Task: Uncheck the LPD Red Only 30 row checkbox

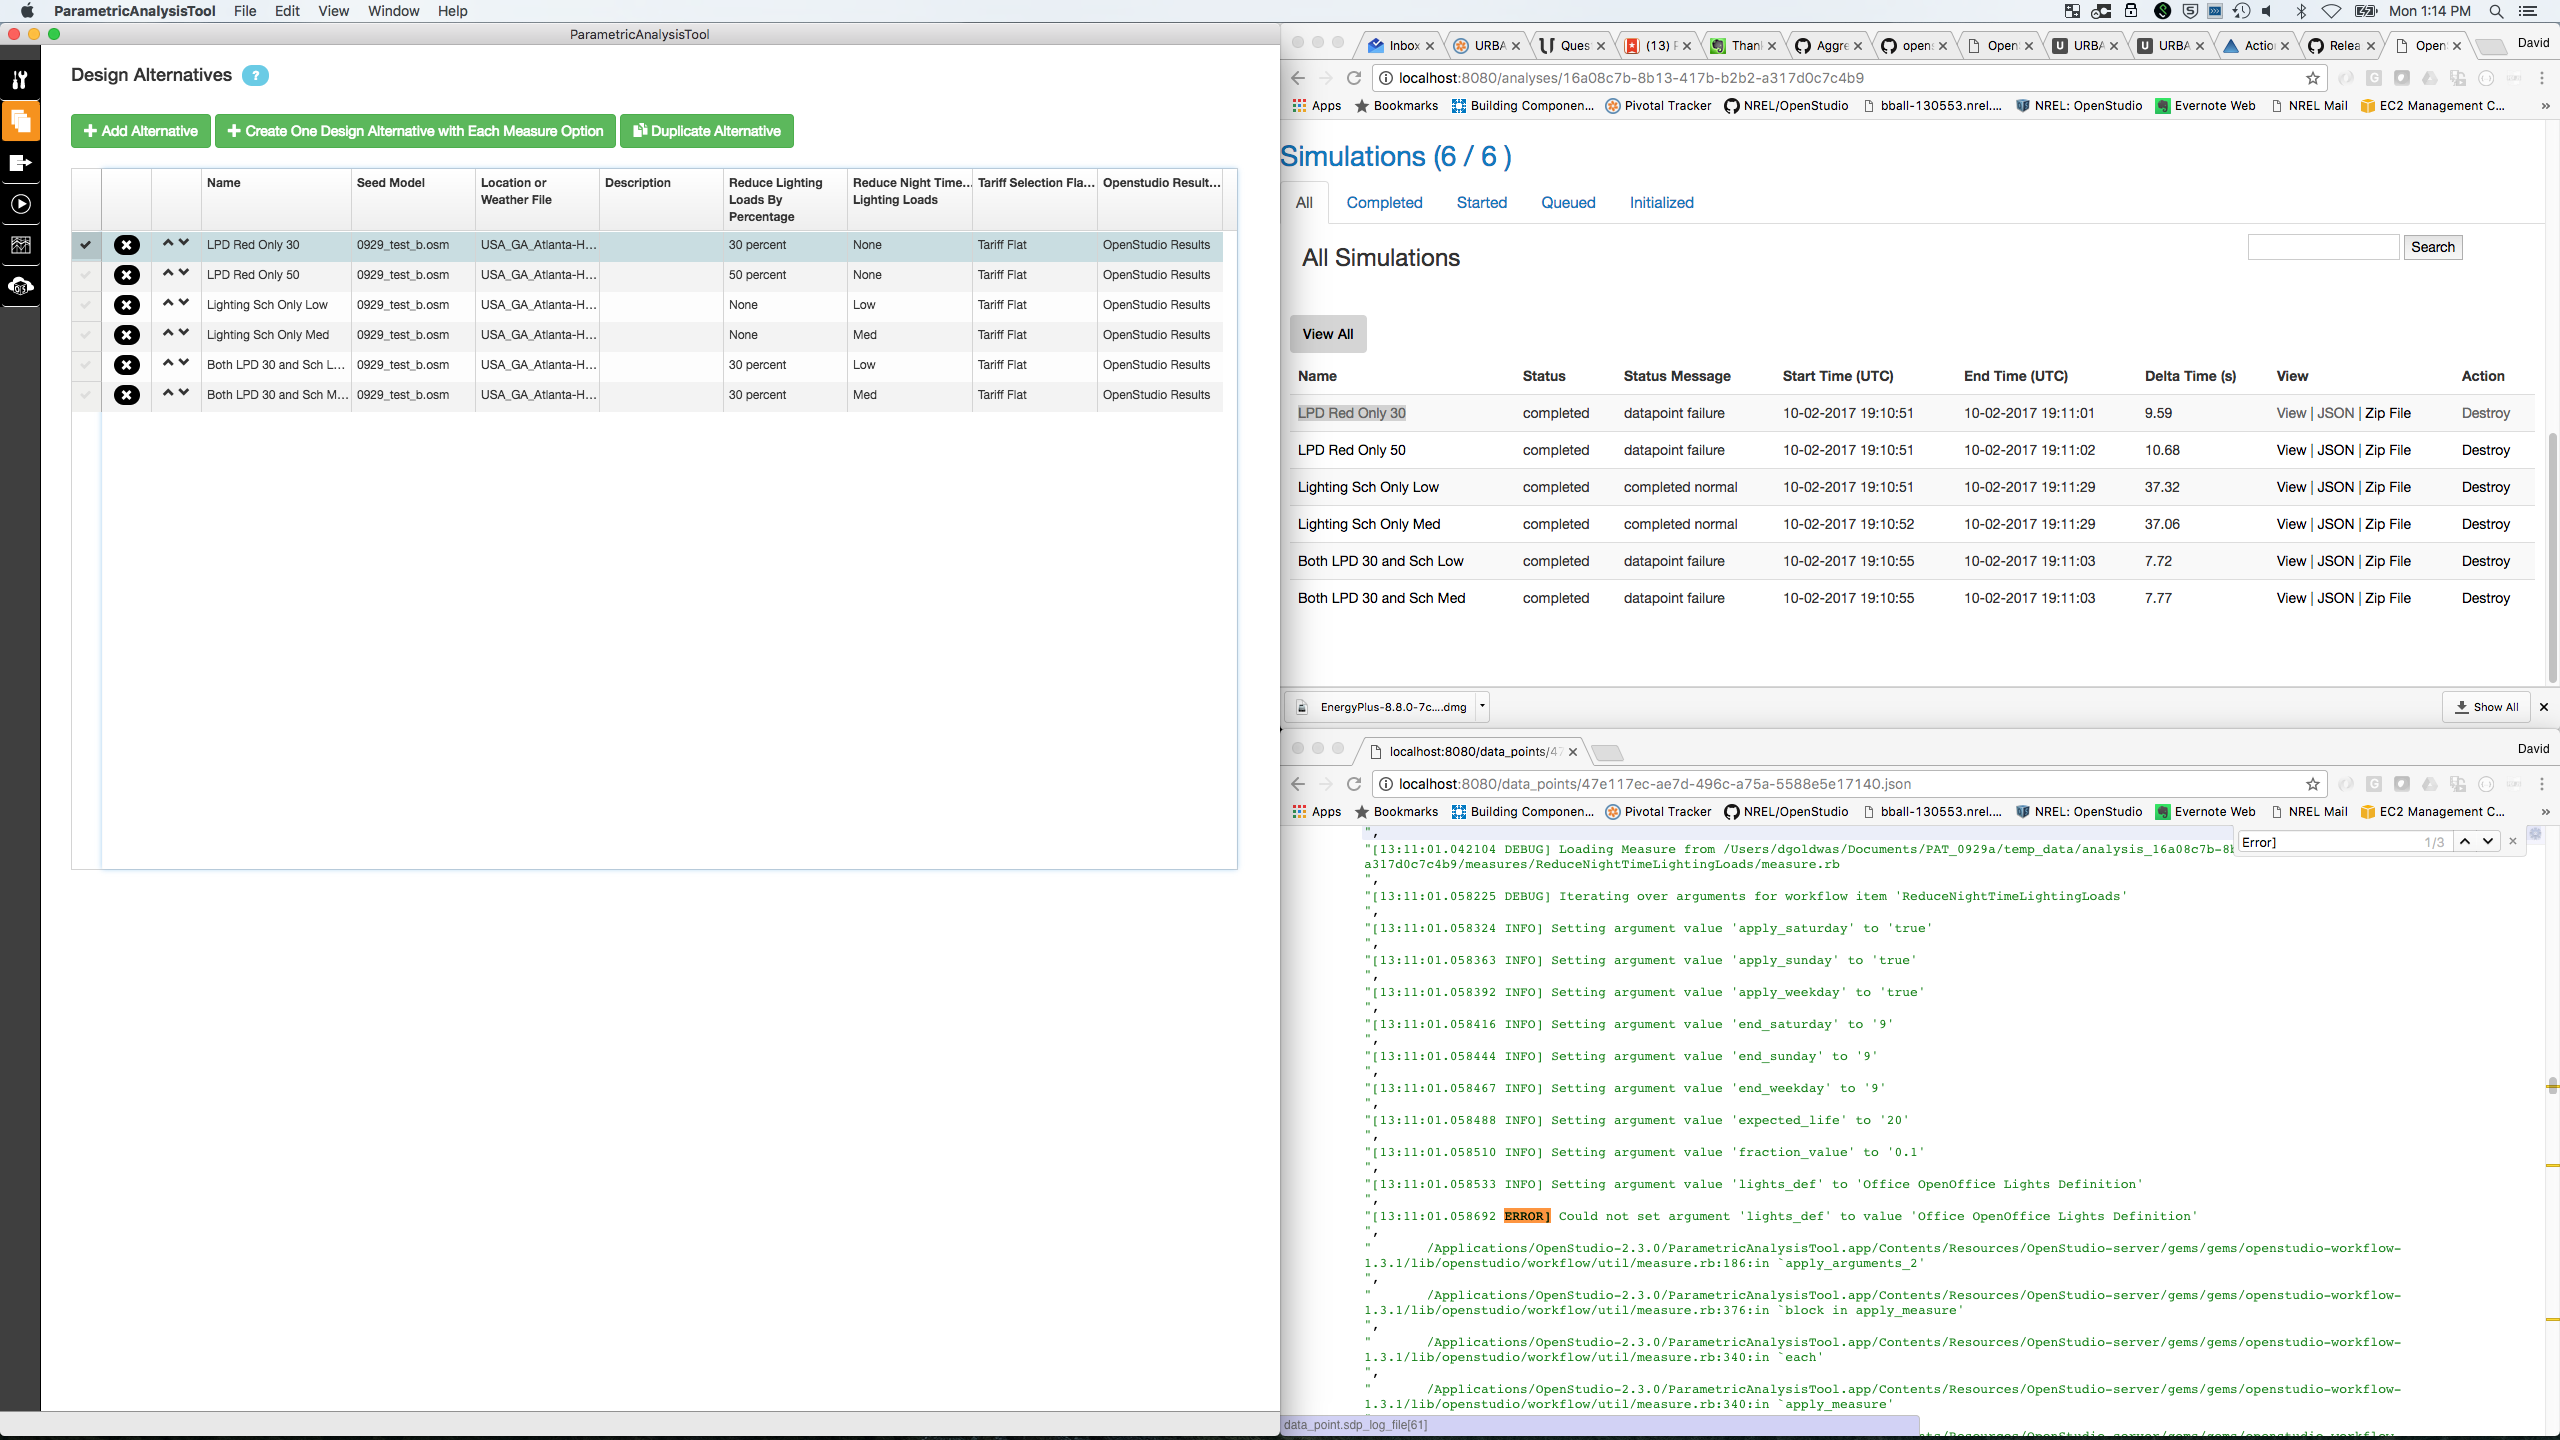Action: click(86, 245)
